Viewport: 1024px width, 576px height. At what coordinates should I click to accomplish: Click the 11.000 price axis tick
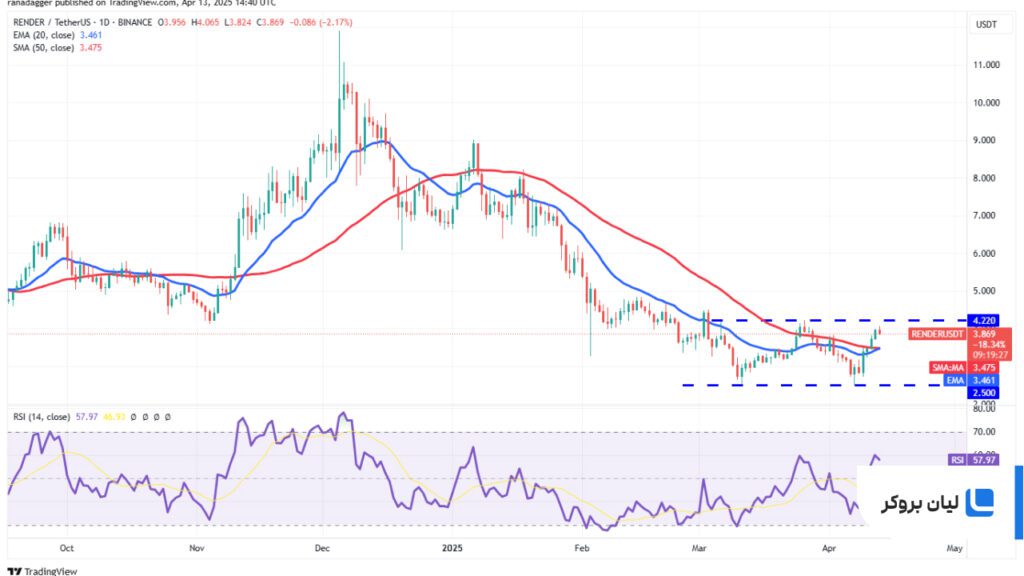986,65
